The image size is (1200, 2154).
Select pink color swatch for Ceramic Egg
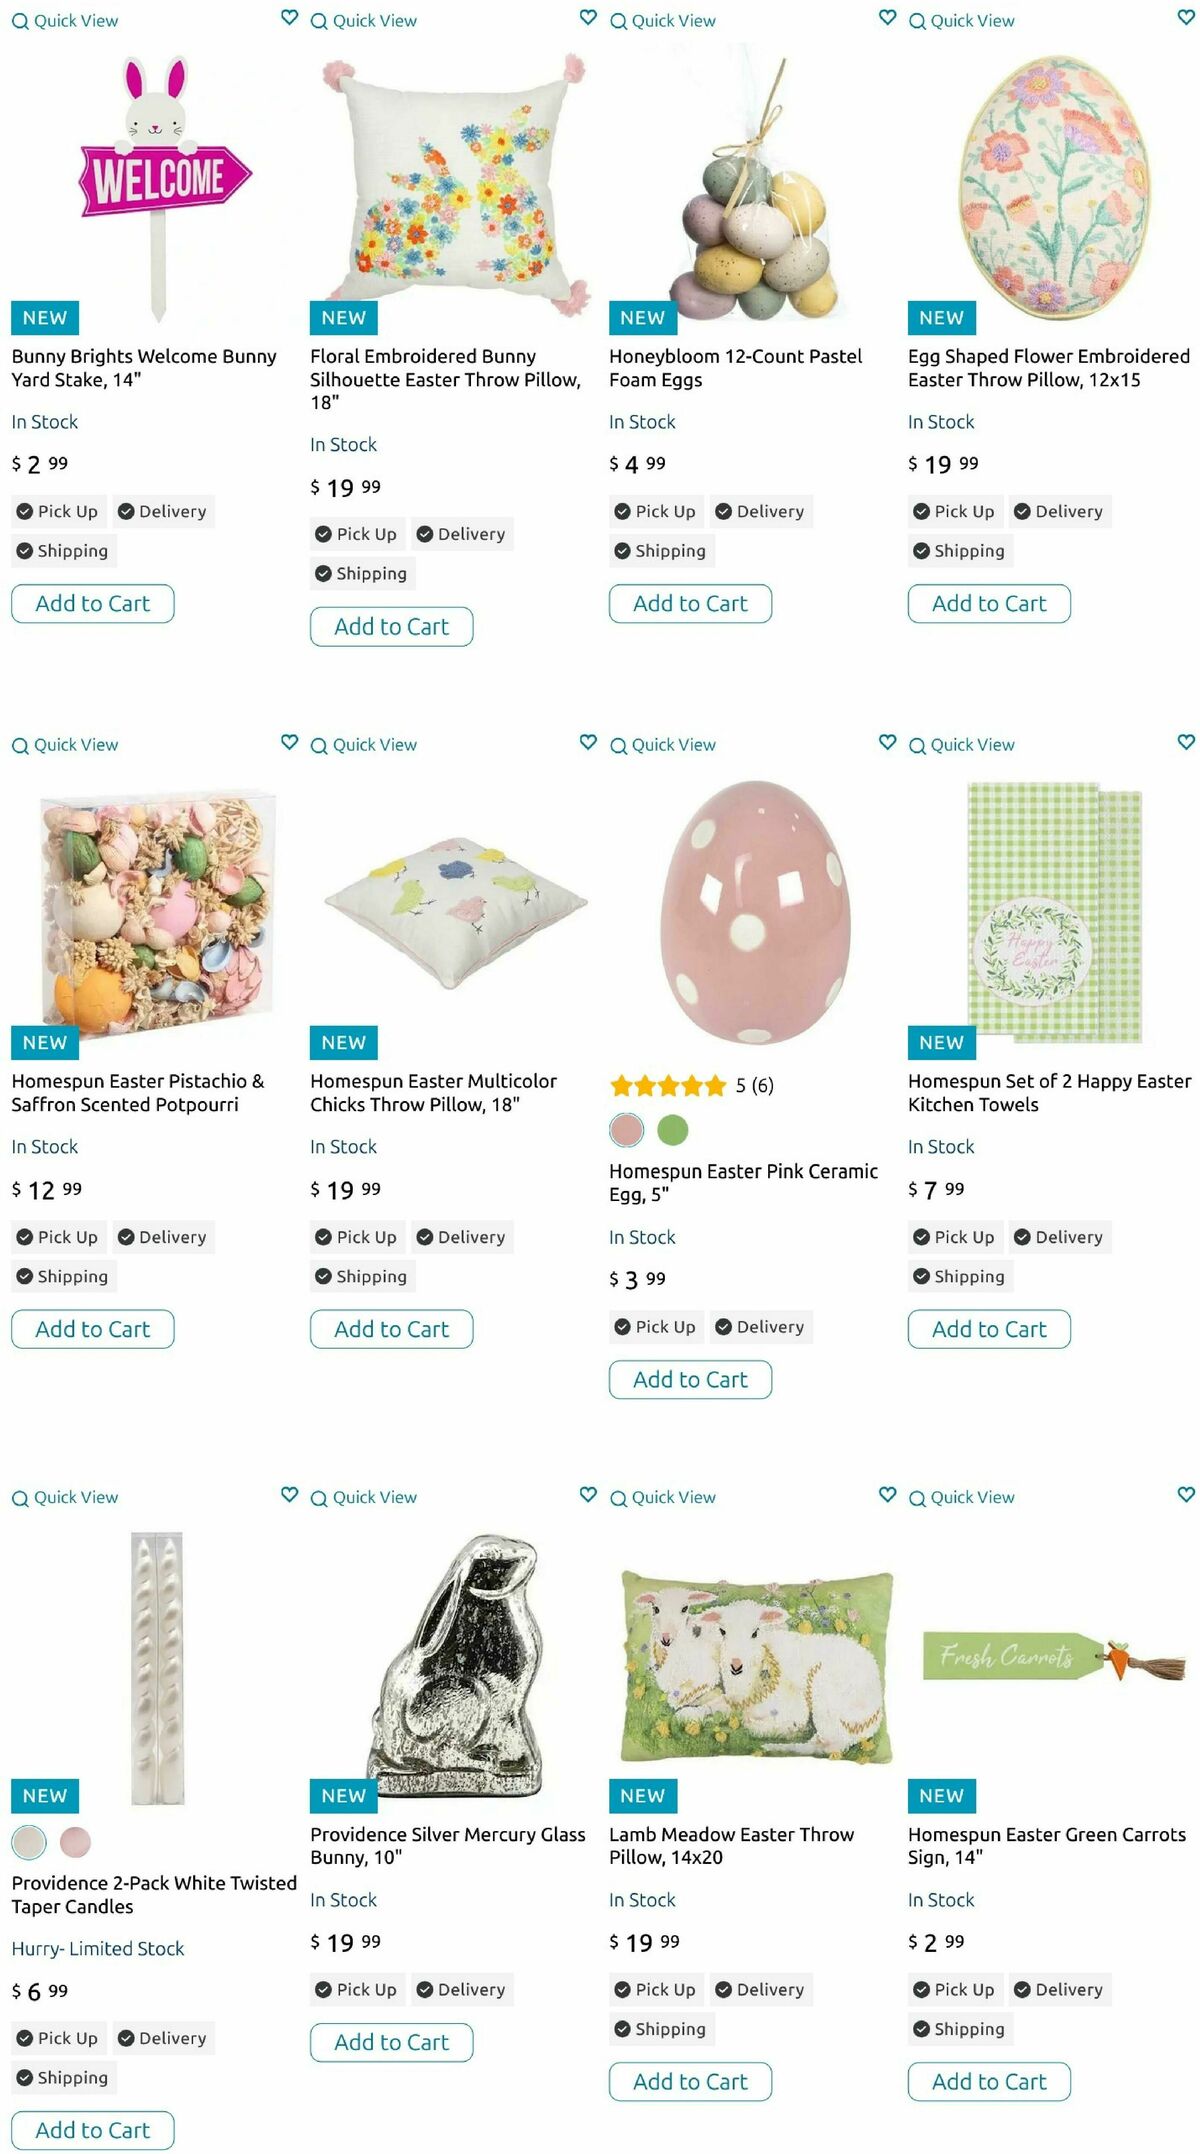point(627,1130)
